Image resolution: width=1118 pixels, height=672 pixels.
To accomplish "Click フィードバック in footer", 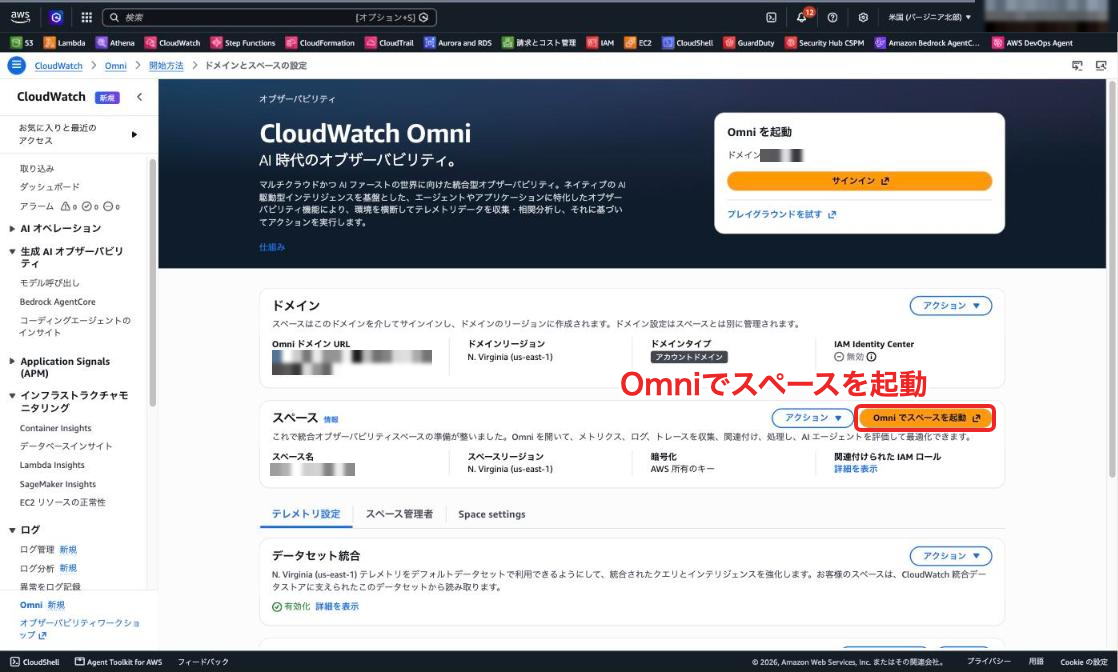I will 202,662.
